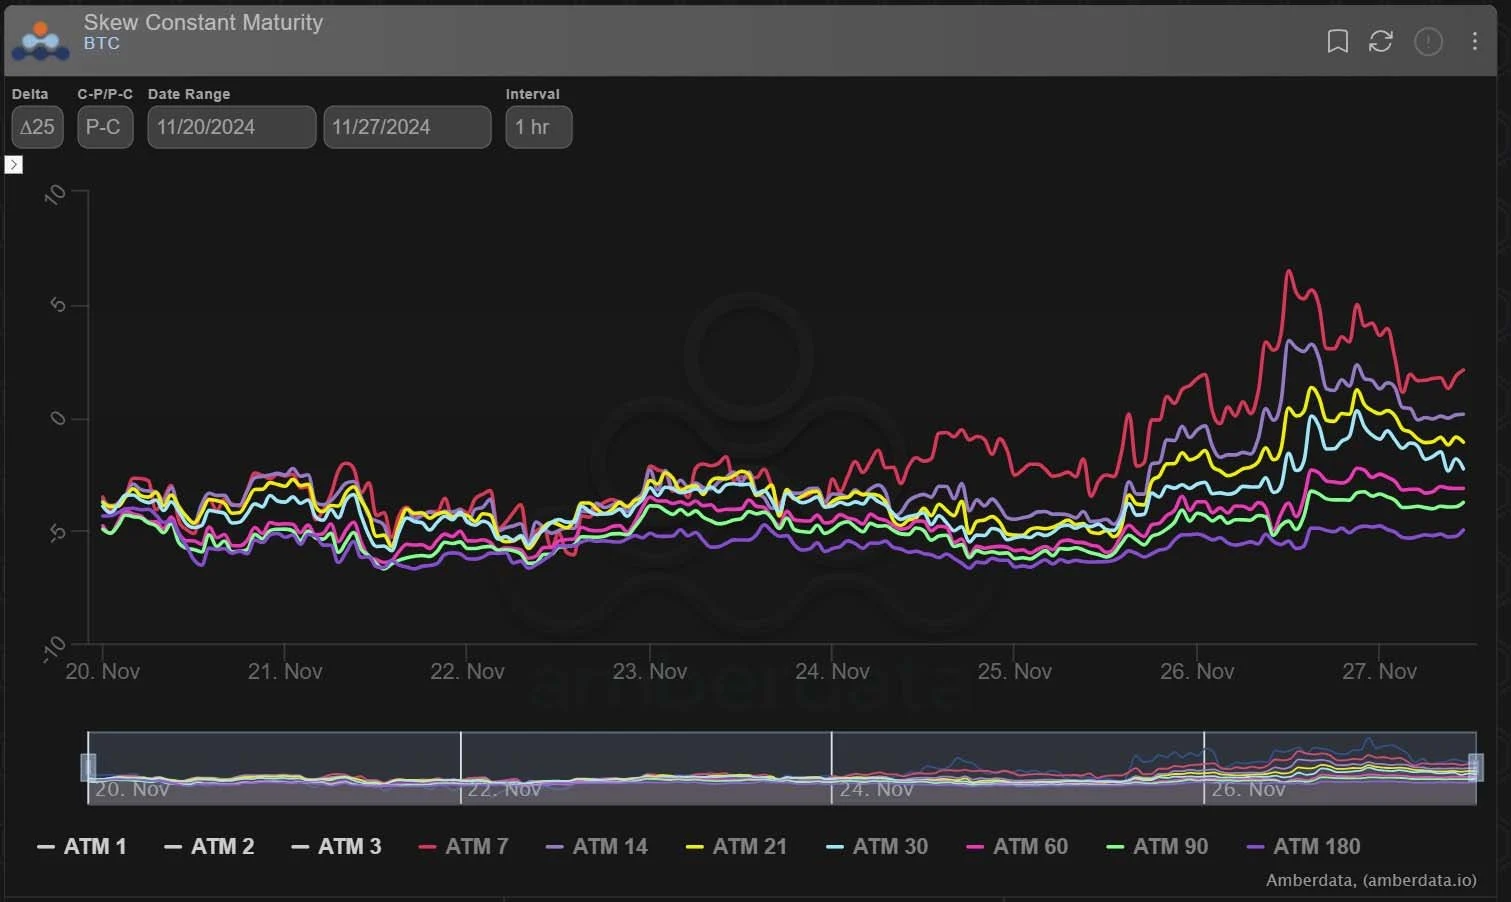Click the Amberdata logo icon

click(40, 41)
